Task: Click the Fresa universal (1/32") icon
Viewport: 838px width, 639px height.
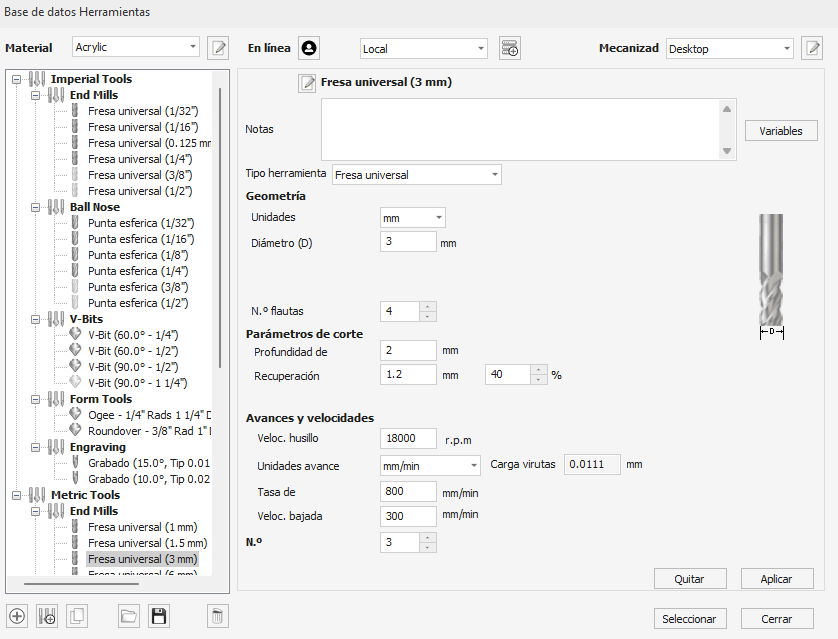Action: [75, 111]
